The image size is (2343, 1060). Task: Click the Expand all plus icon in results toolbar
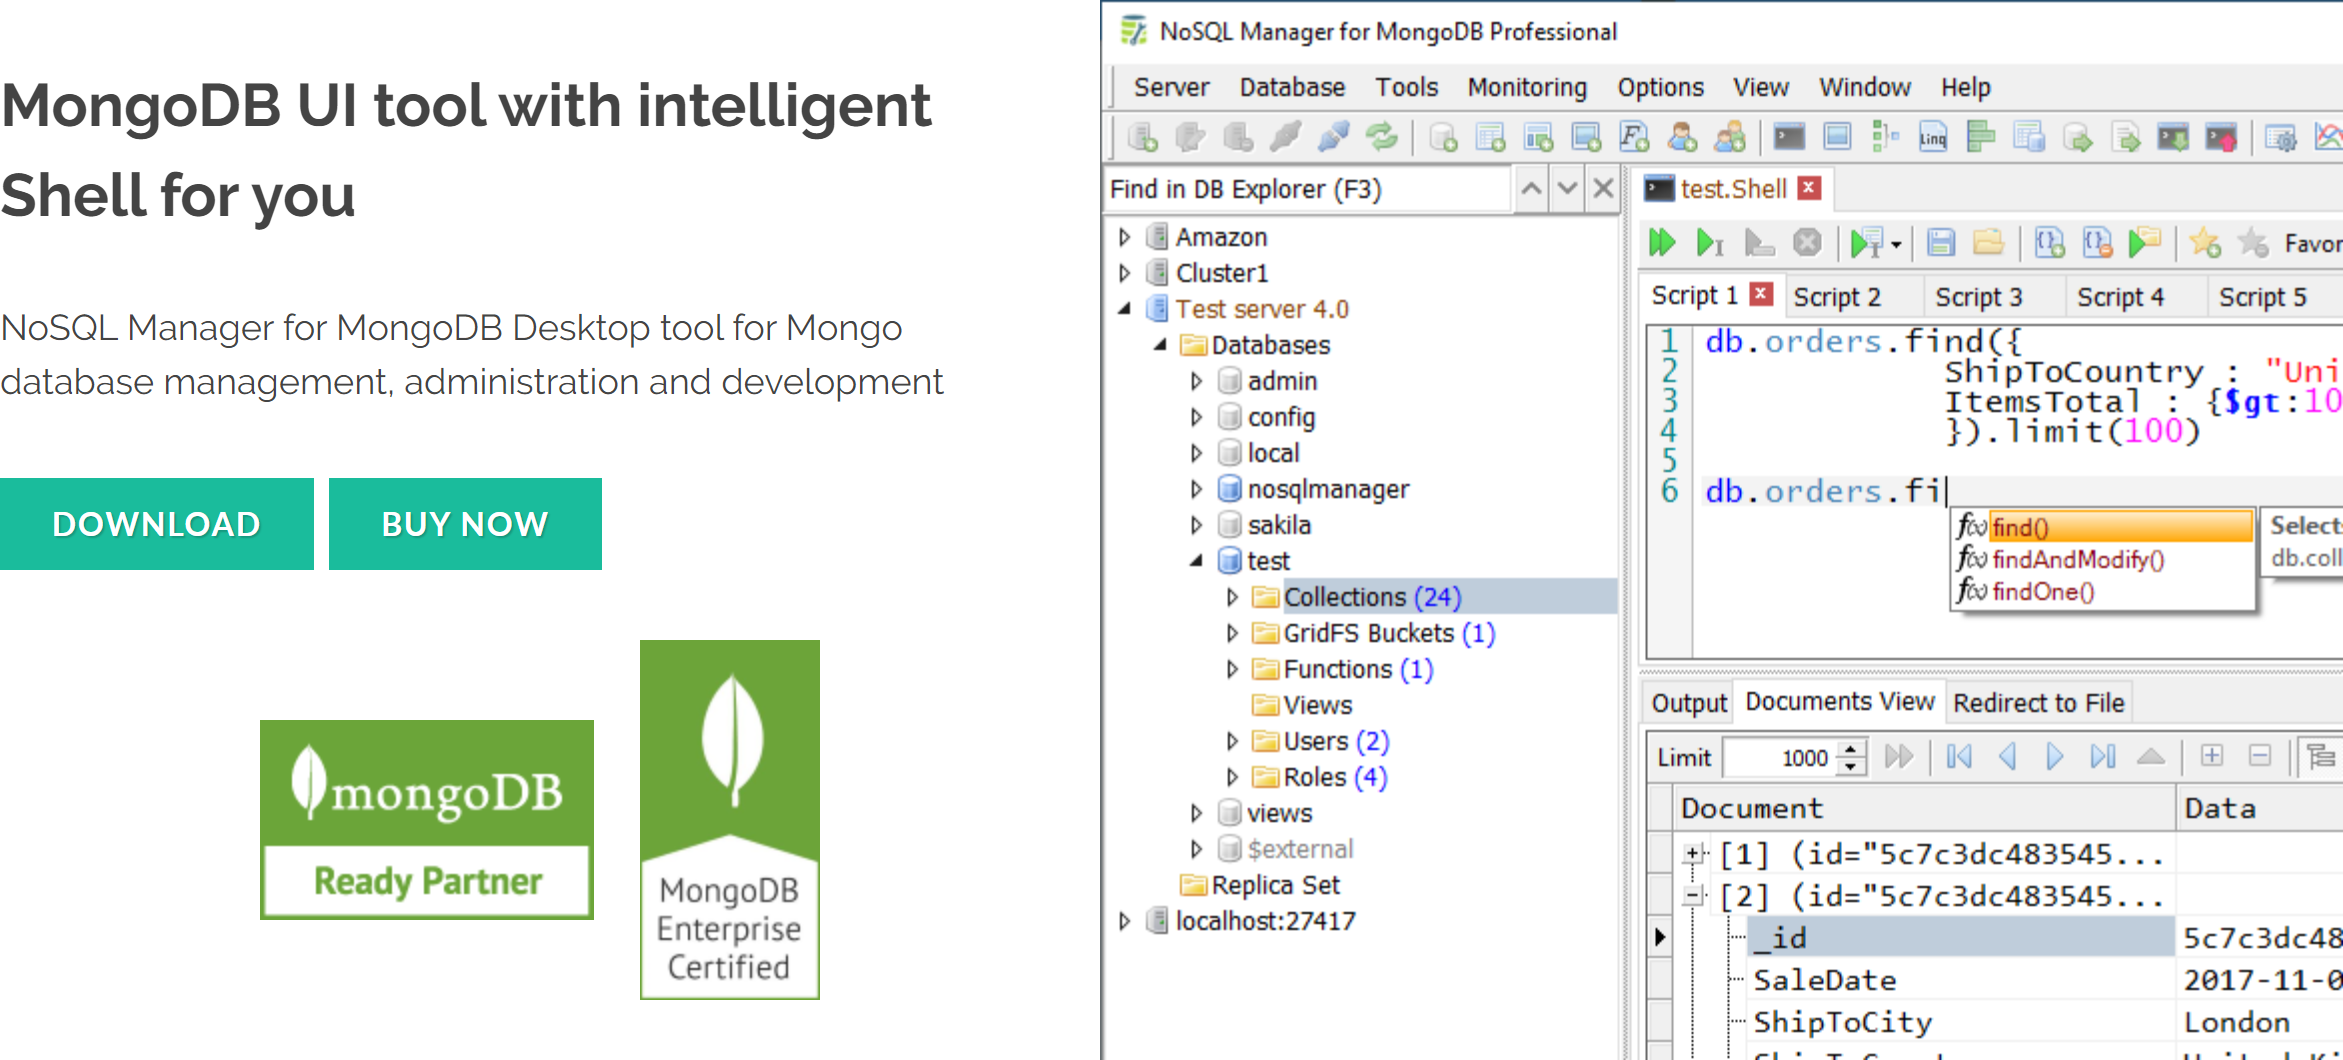click(2212, 757)
